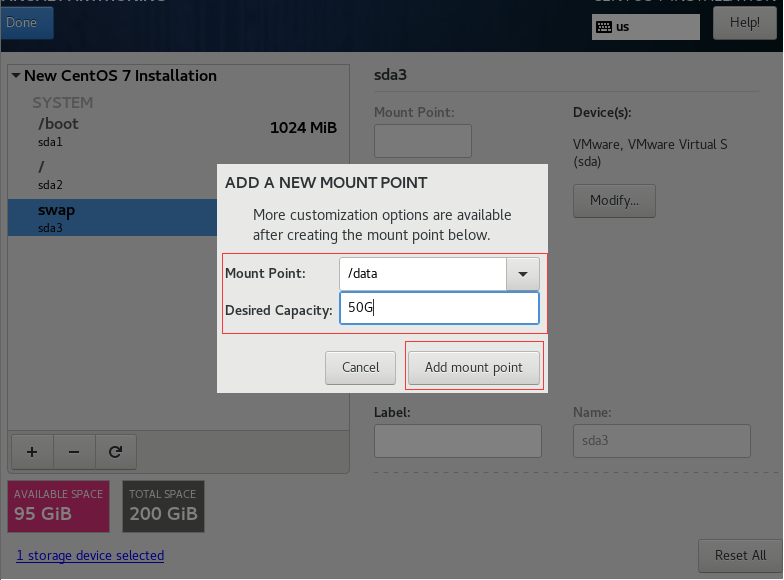This screenshot has height=580, width=784.
Task: Cancel the new mount point dialog
Action: coord(360,368)
